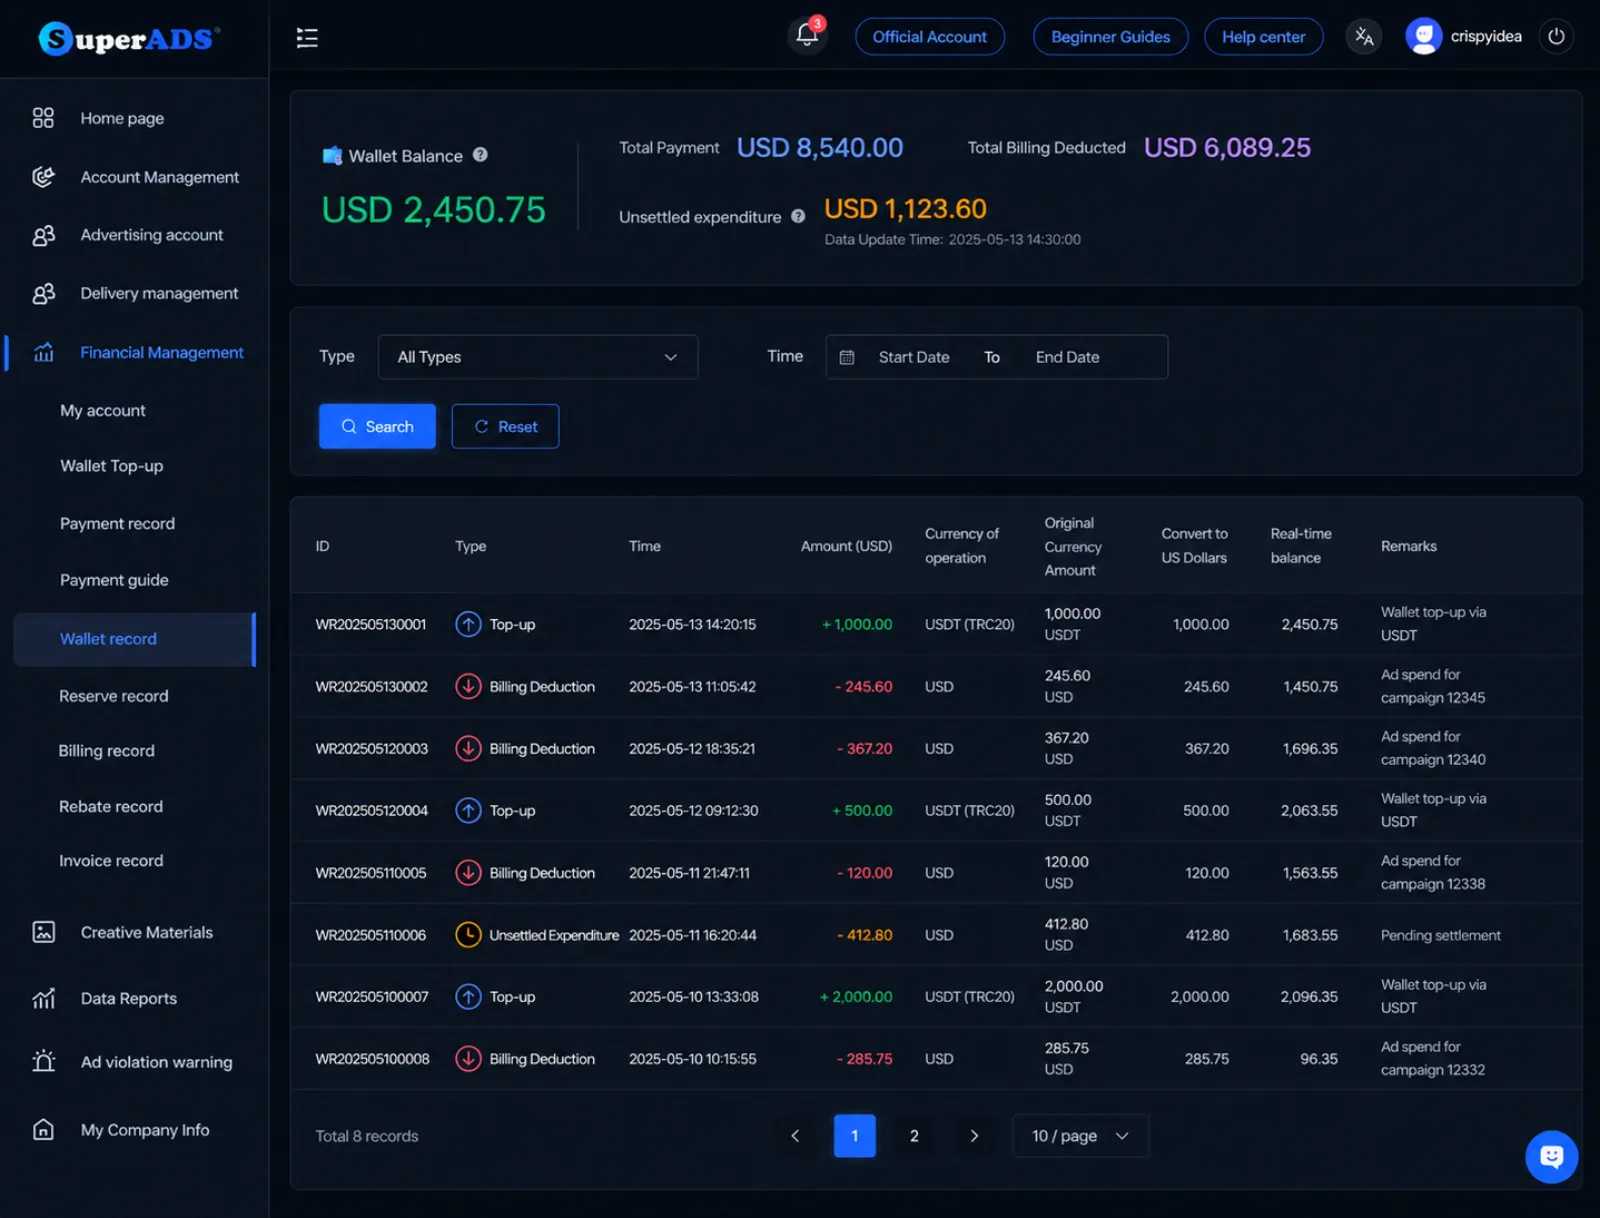
Task: Select Billing record submenu
Action: (x=106, y=751)
